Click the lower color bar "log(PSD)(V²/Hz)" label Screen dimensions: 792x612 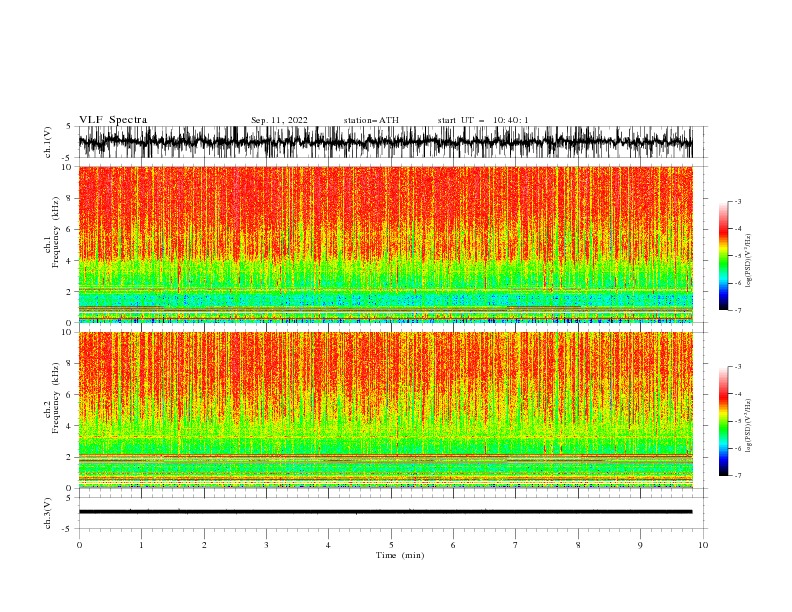point(749,426)
